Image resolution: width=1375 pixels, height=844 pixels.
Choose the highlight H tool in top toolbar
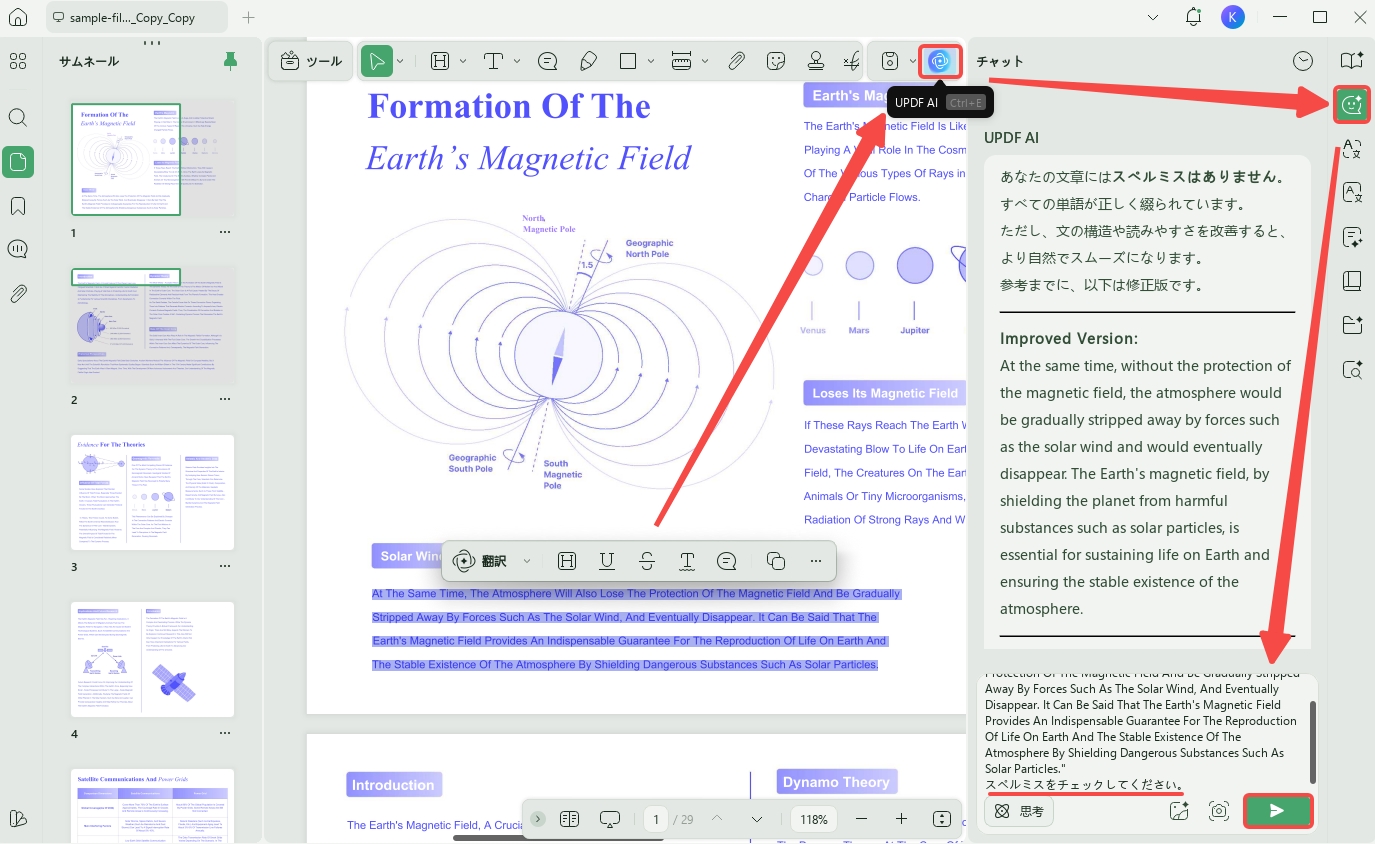point(440,61)
